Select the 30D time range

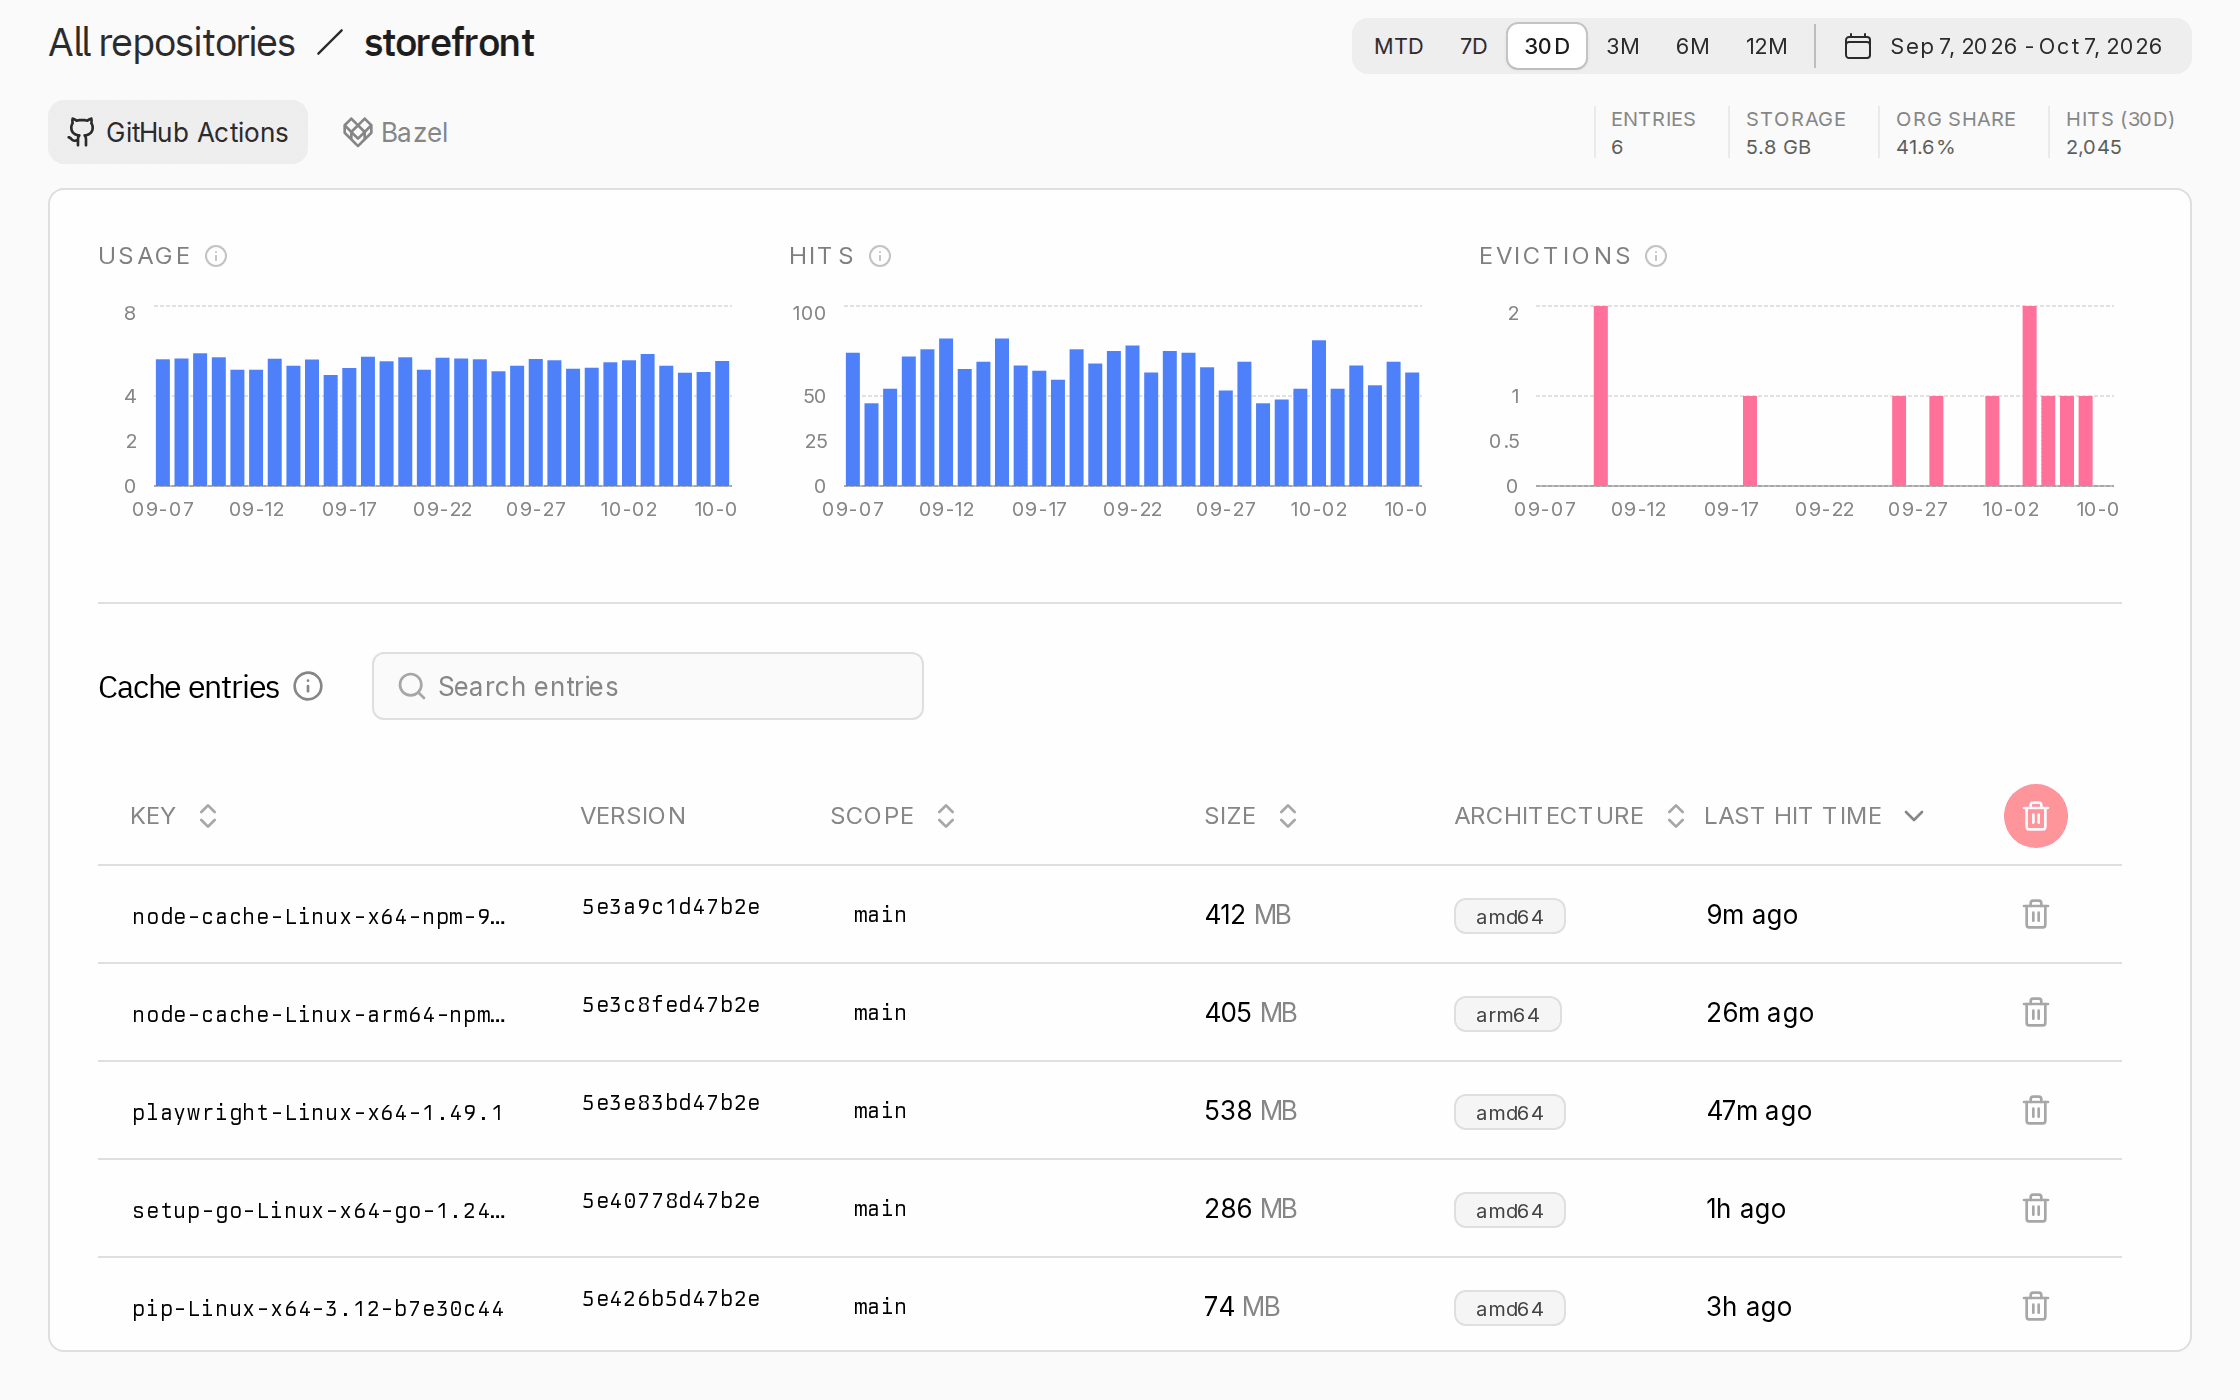(x=1547, y=46)
